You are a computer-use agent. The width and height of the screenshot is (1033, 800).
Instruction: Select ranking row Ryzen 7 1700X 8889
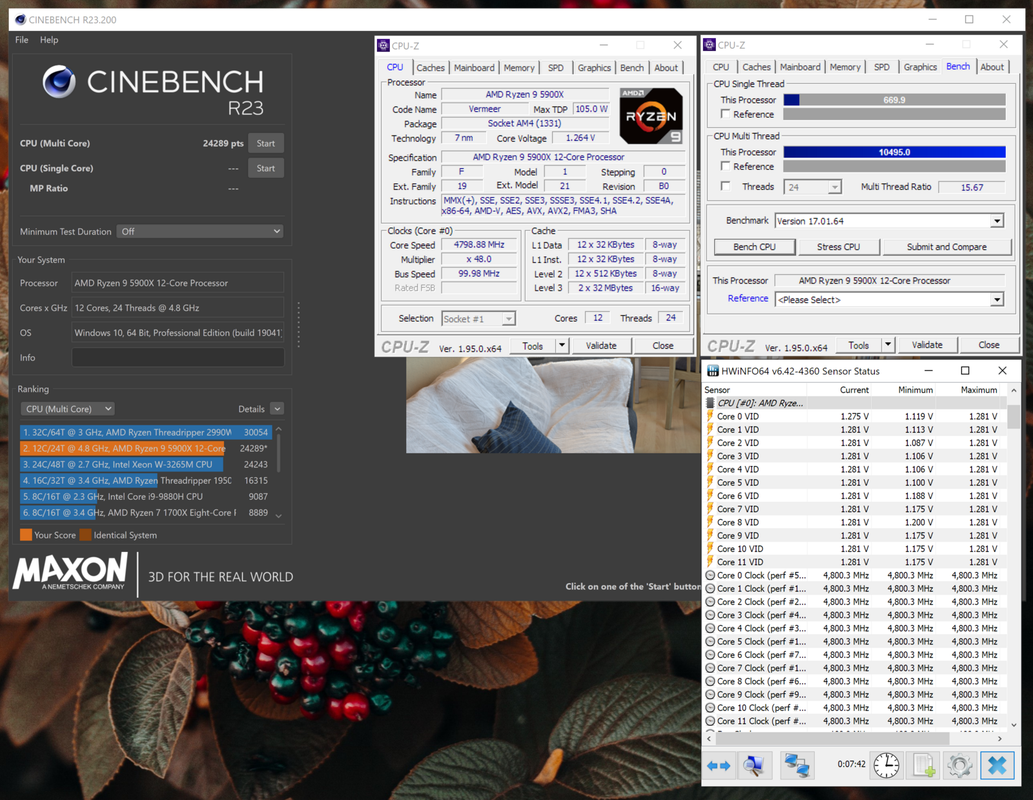[146, 513]
